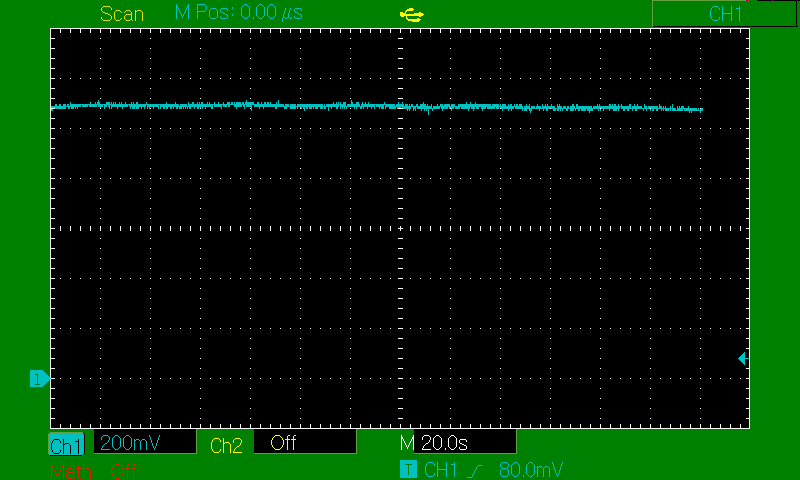Select the Ch1 channel label
800x480 pixels.
coord(66,445)
